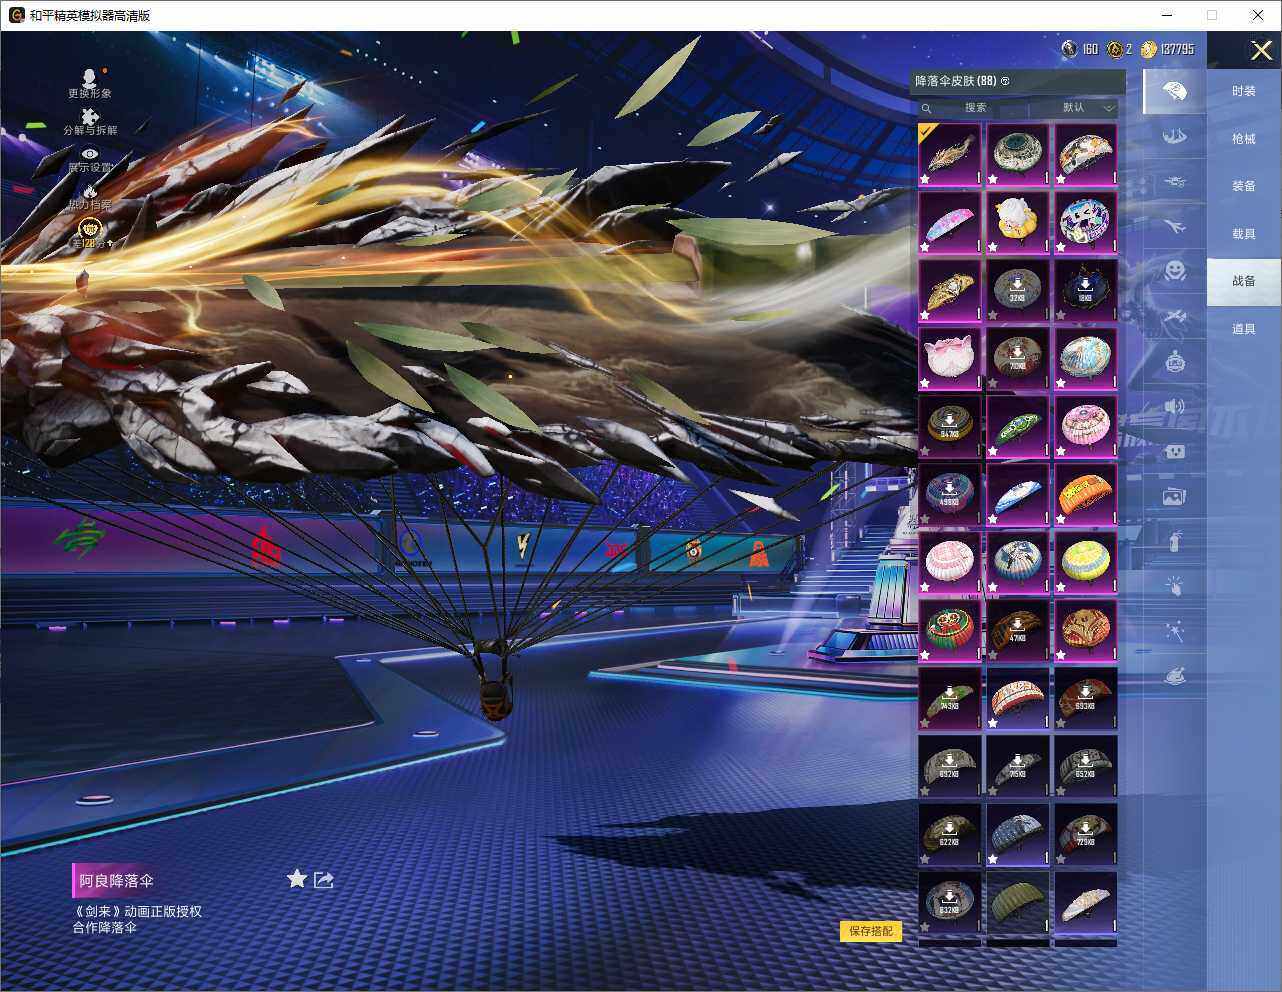Select the pink flat parachute thumbnail
The width and height of the screenshot is (1282, 992).
pos(949,222)
